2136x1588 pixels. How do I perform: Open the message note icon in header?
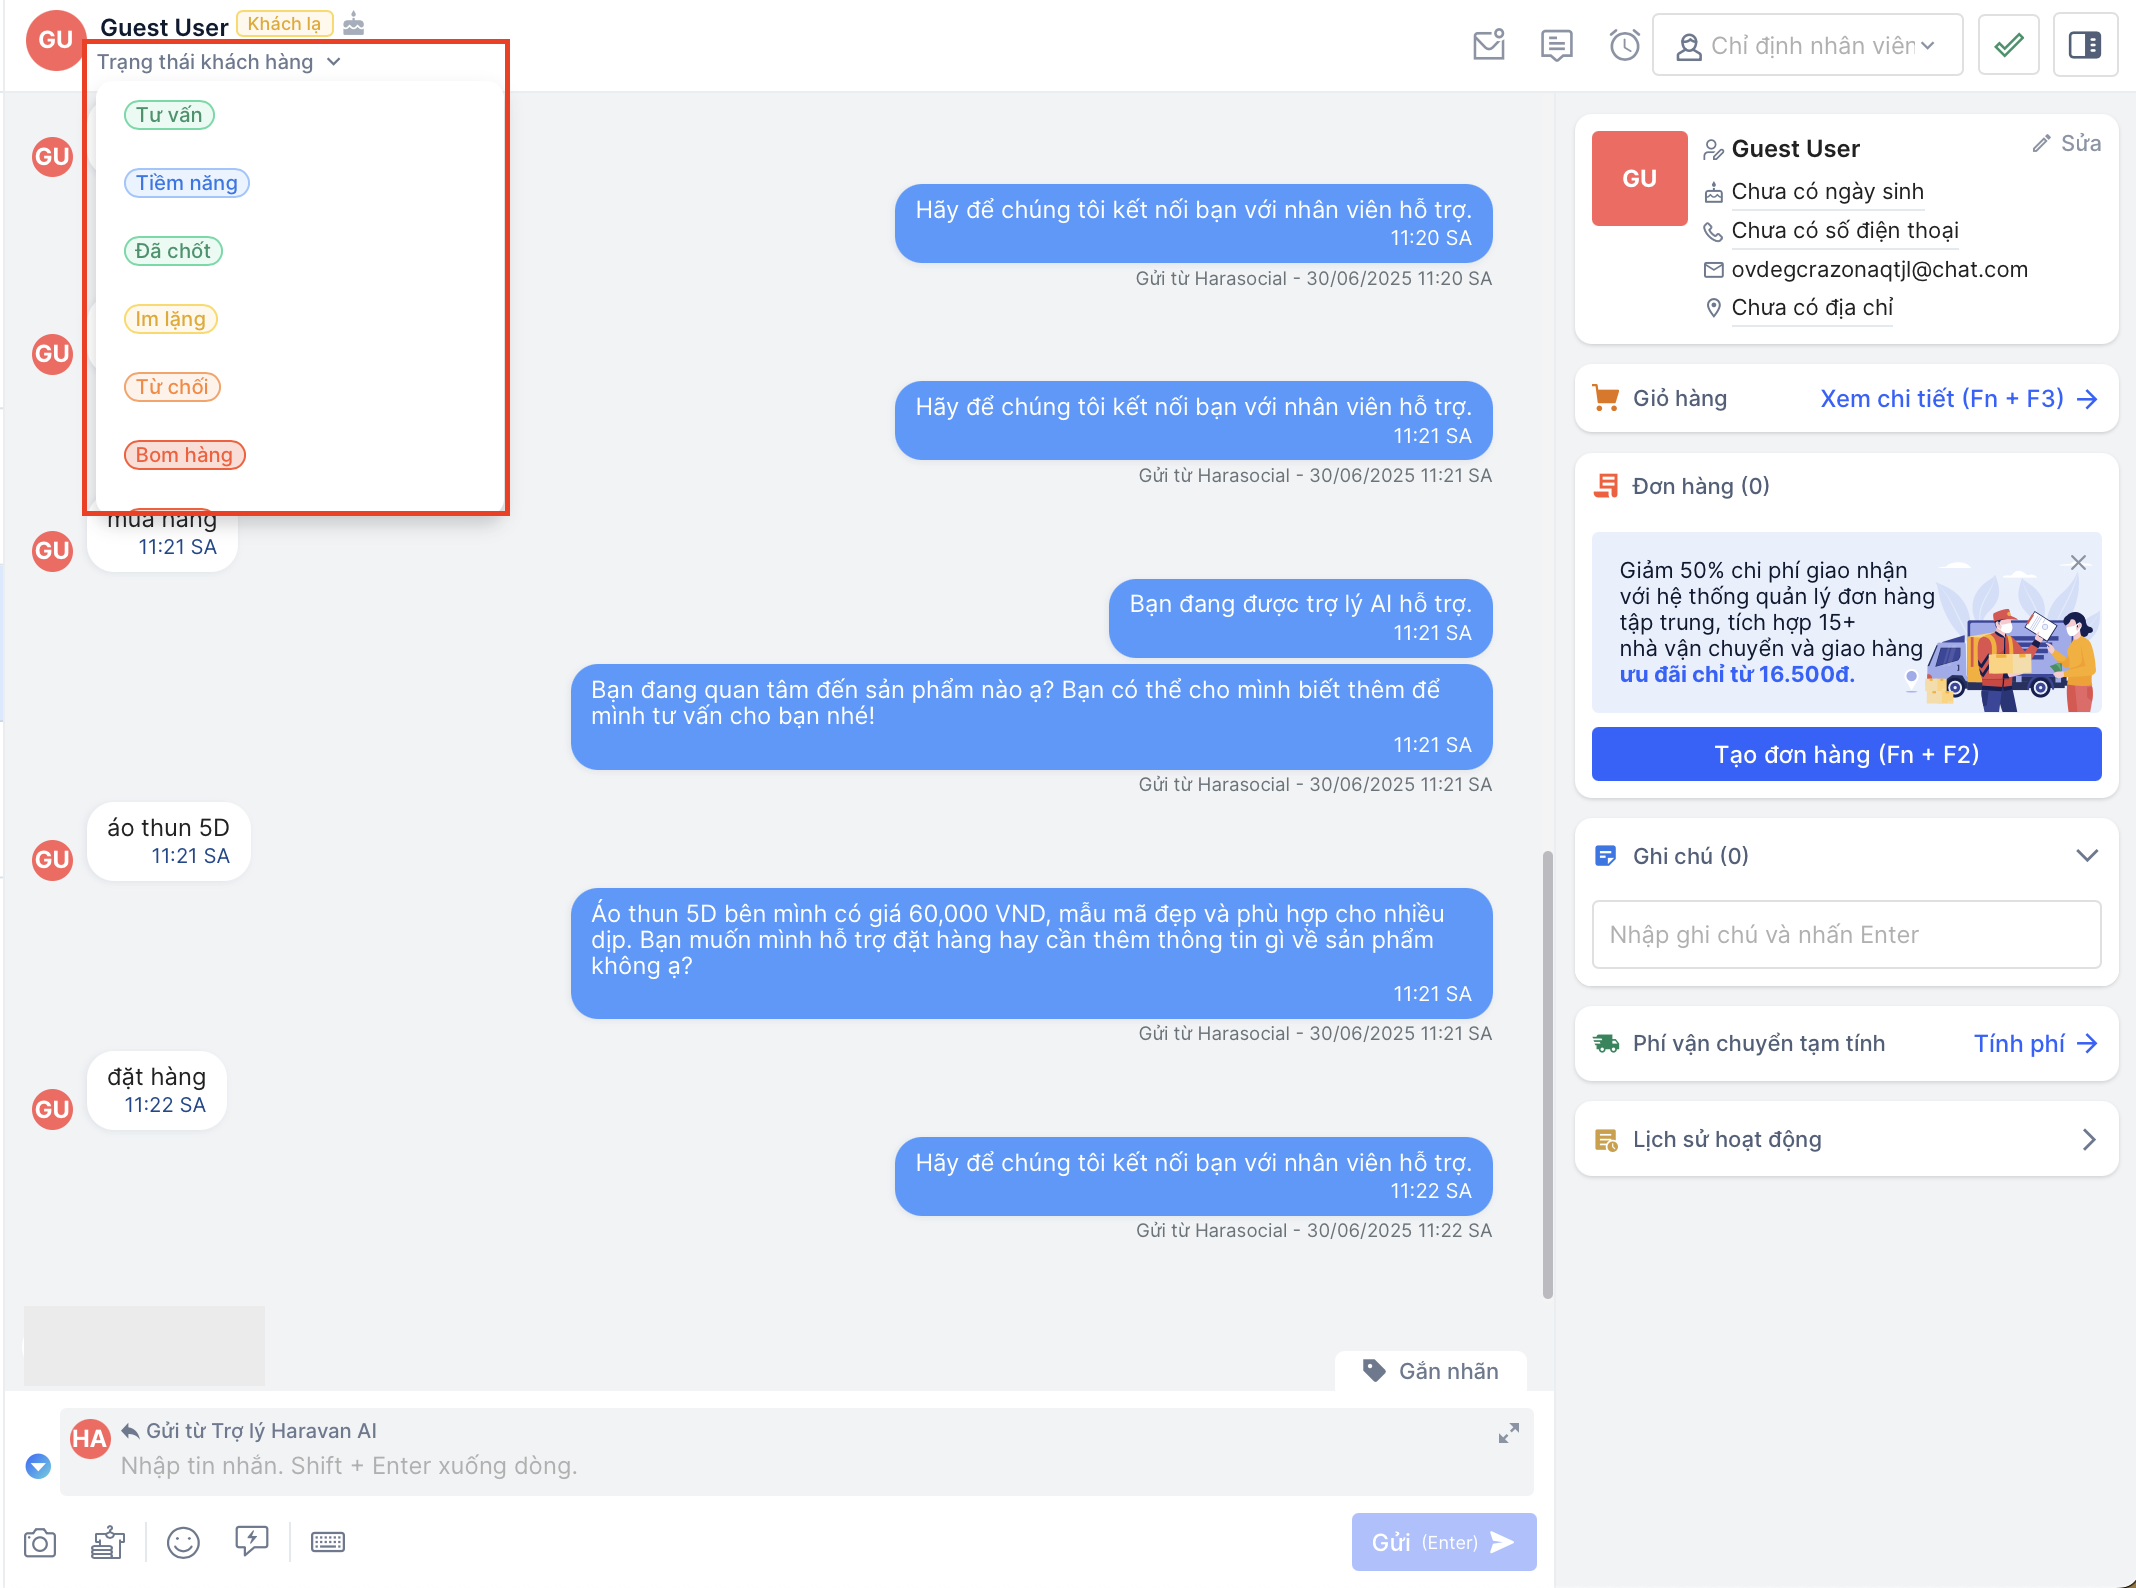click(1557, 45)
